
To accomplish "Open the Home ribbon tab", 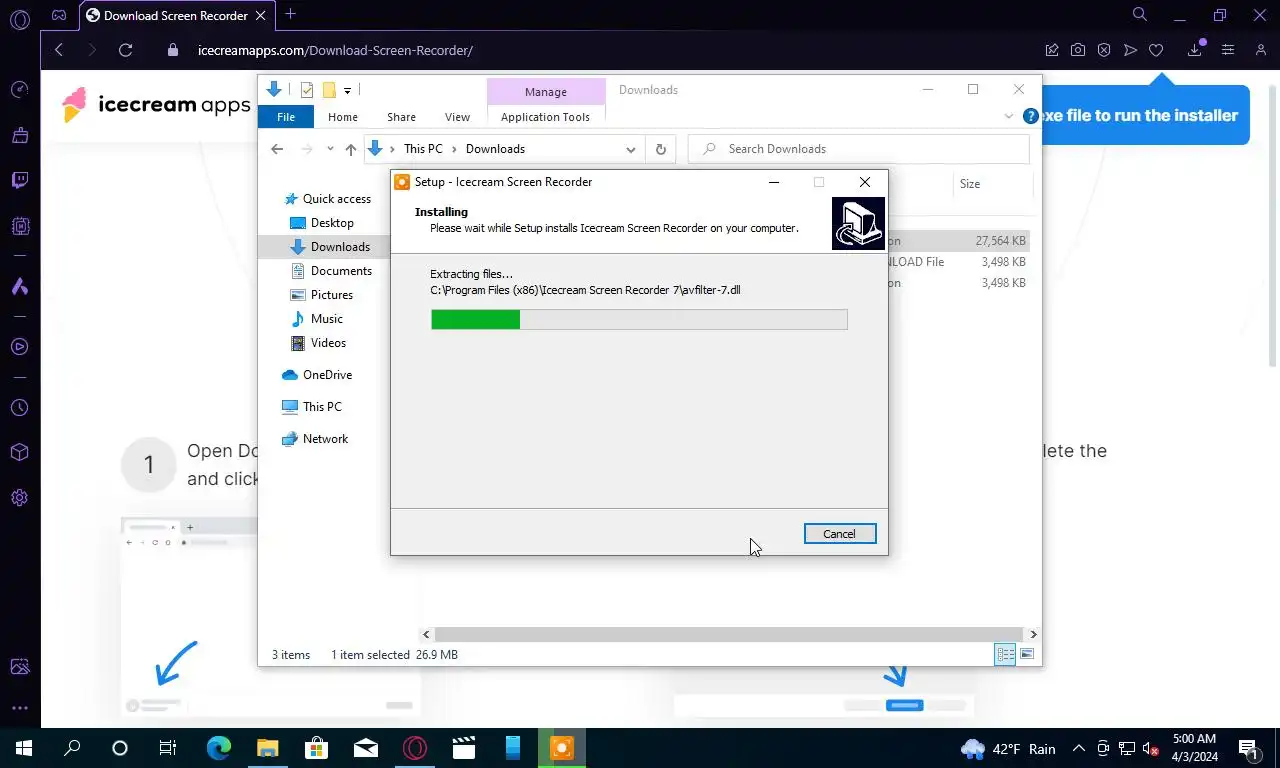I will (x=343, y=117).
